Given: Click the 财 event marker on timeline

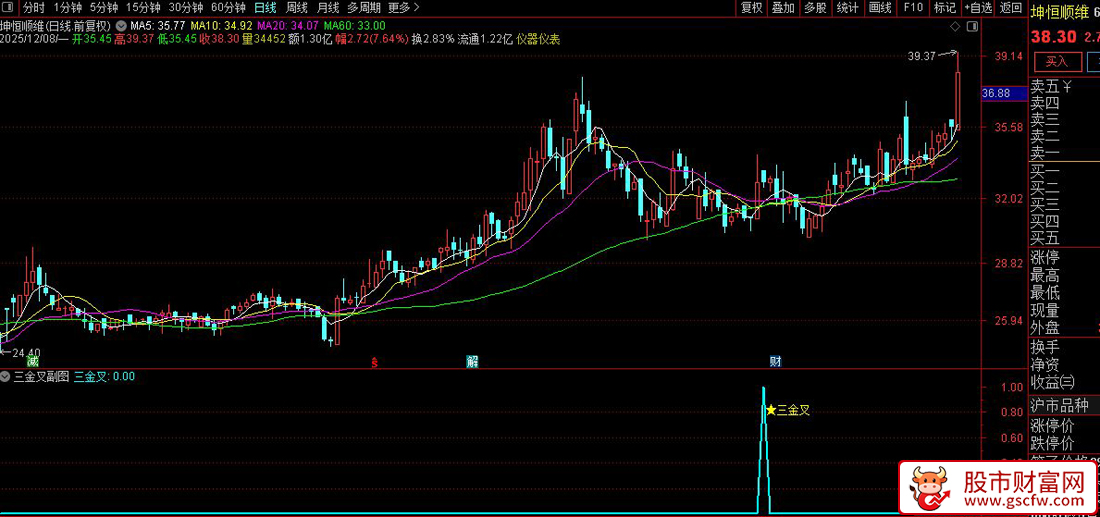Looking at the screenshot, I should click(775, 360).
